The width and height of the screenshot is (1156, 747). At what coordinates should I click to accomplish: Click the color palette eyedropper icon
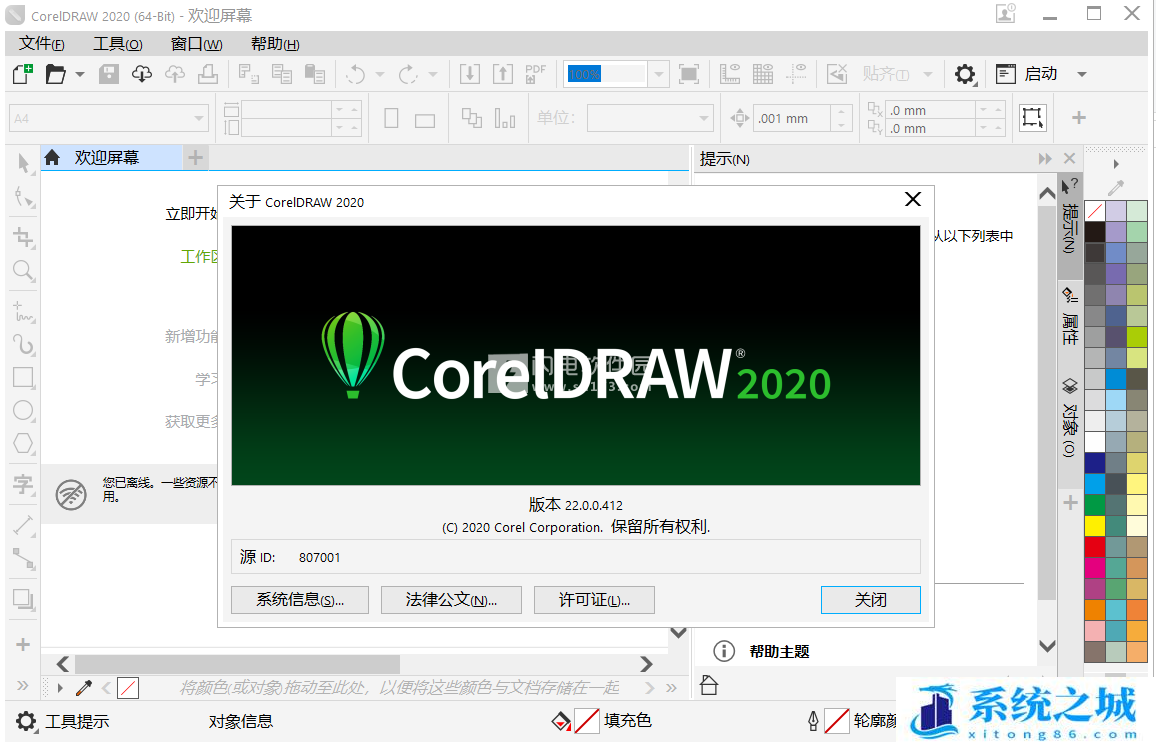coord(1115,188)
